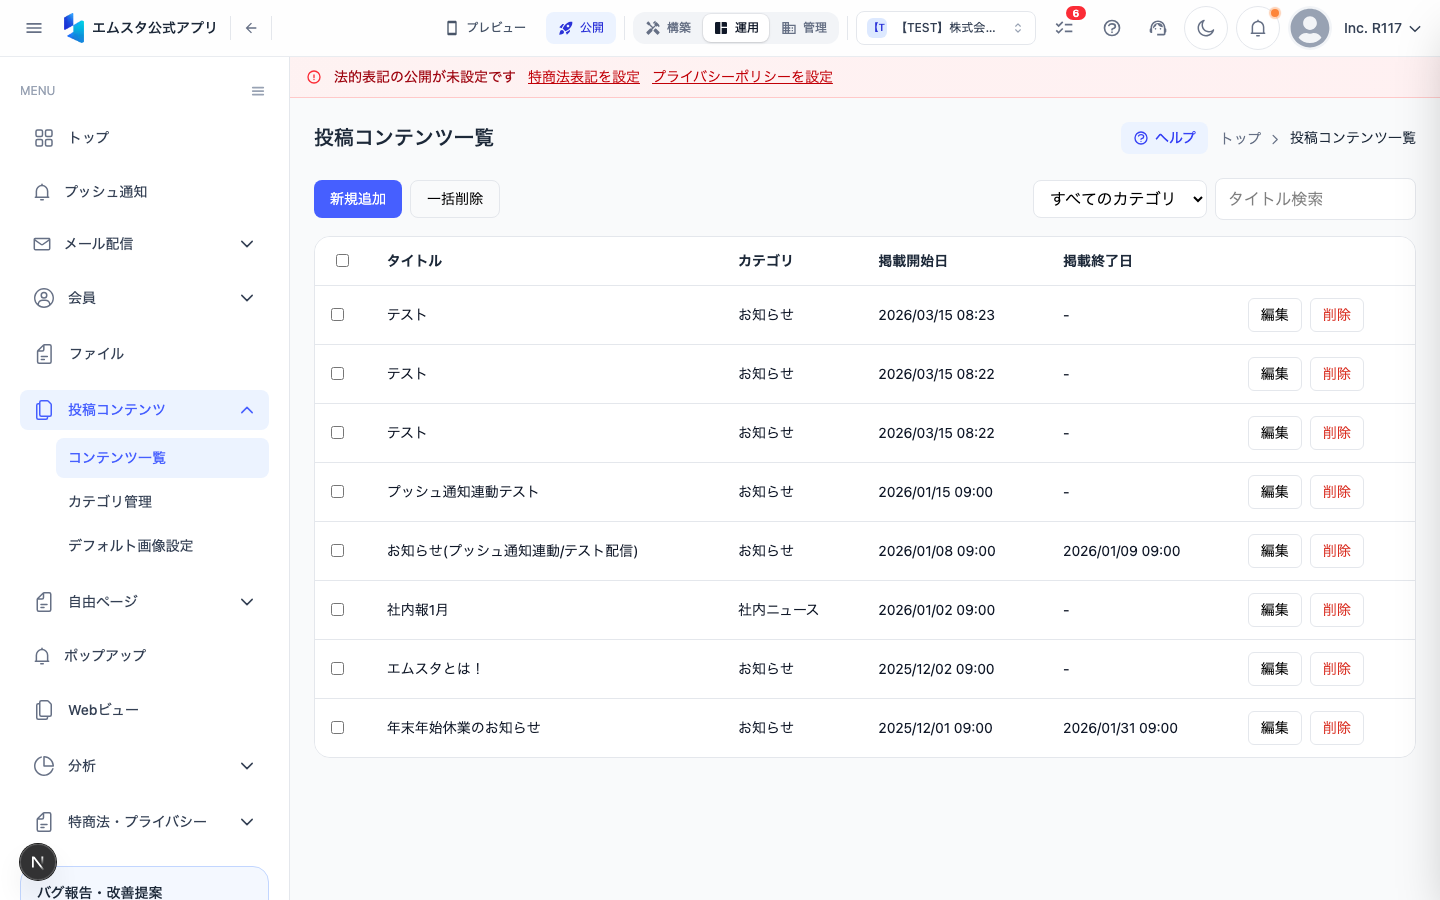Click the back arrow in the header
The image size is (1440, 900).
click(x=251, y=28)
